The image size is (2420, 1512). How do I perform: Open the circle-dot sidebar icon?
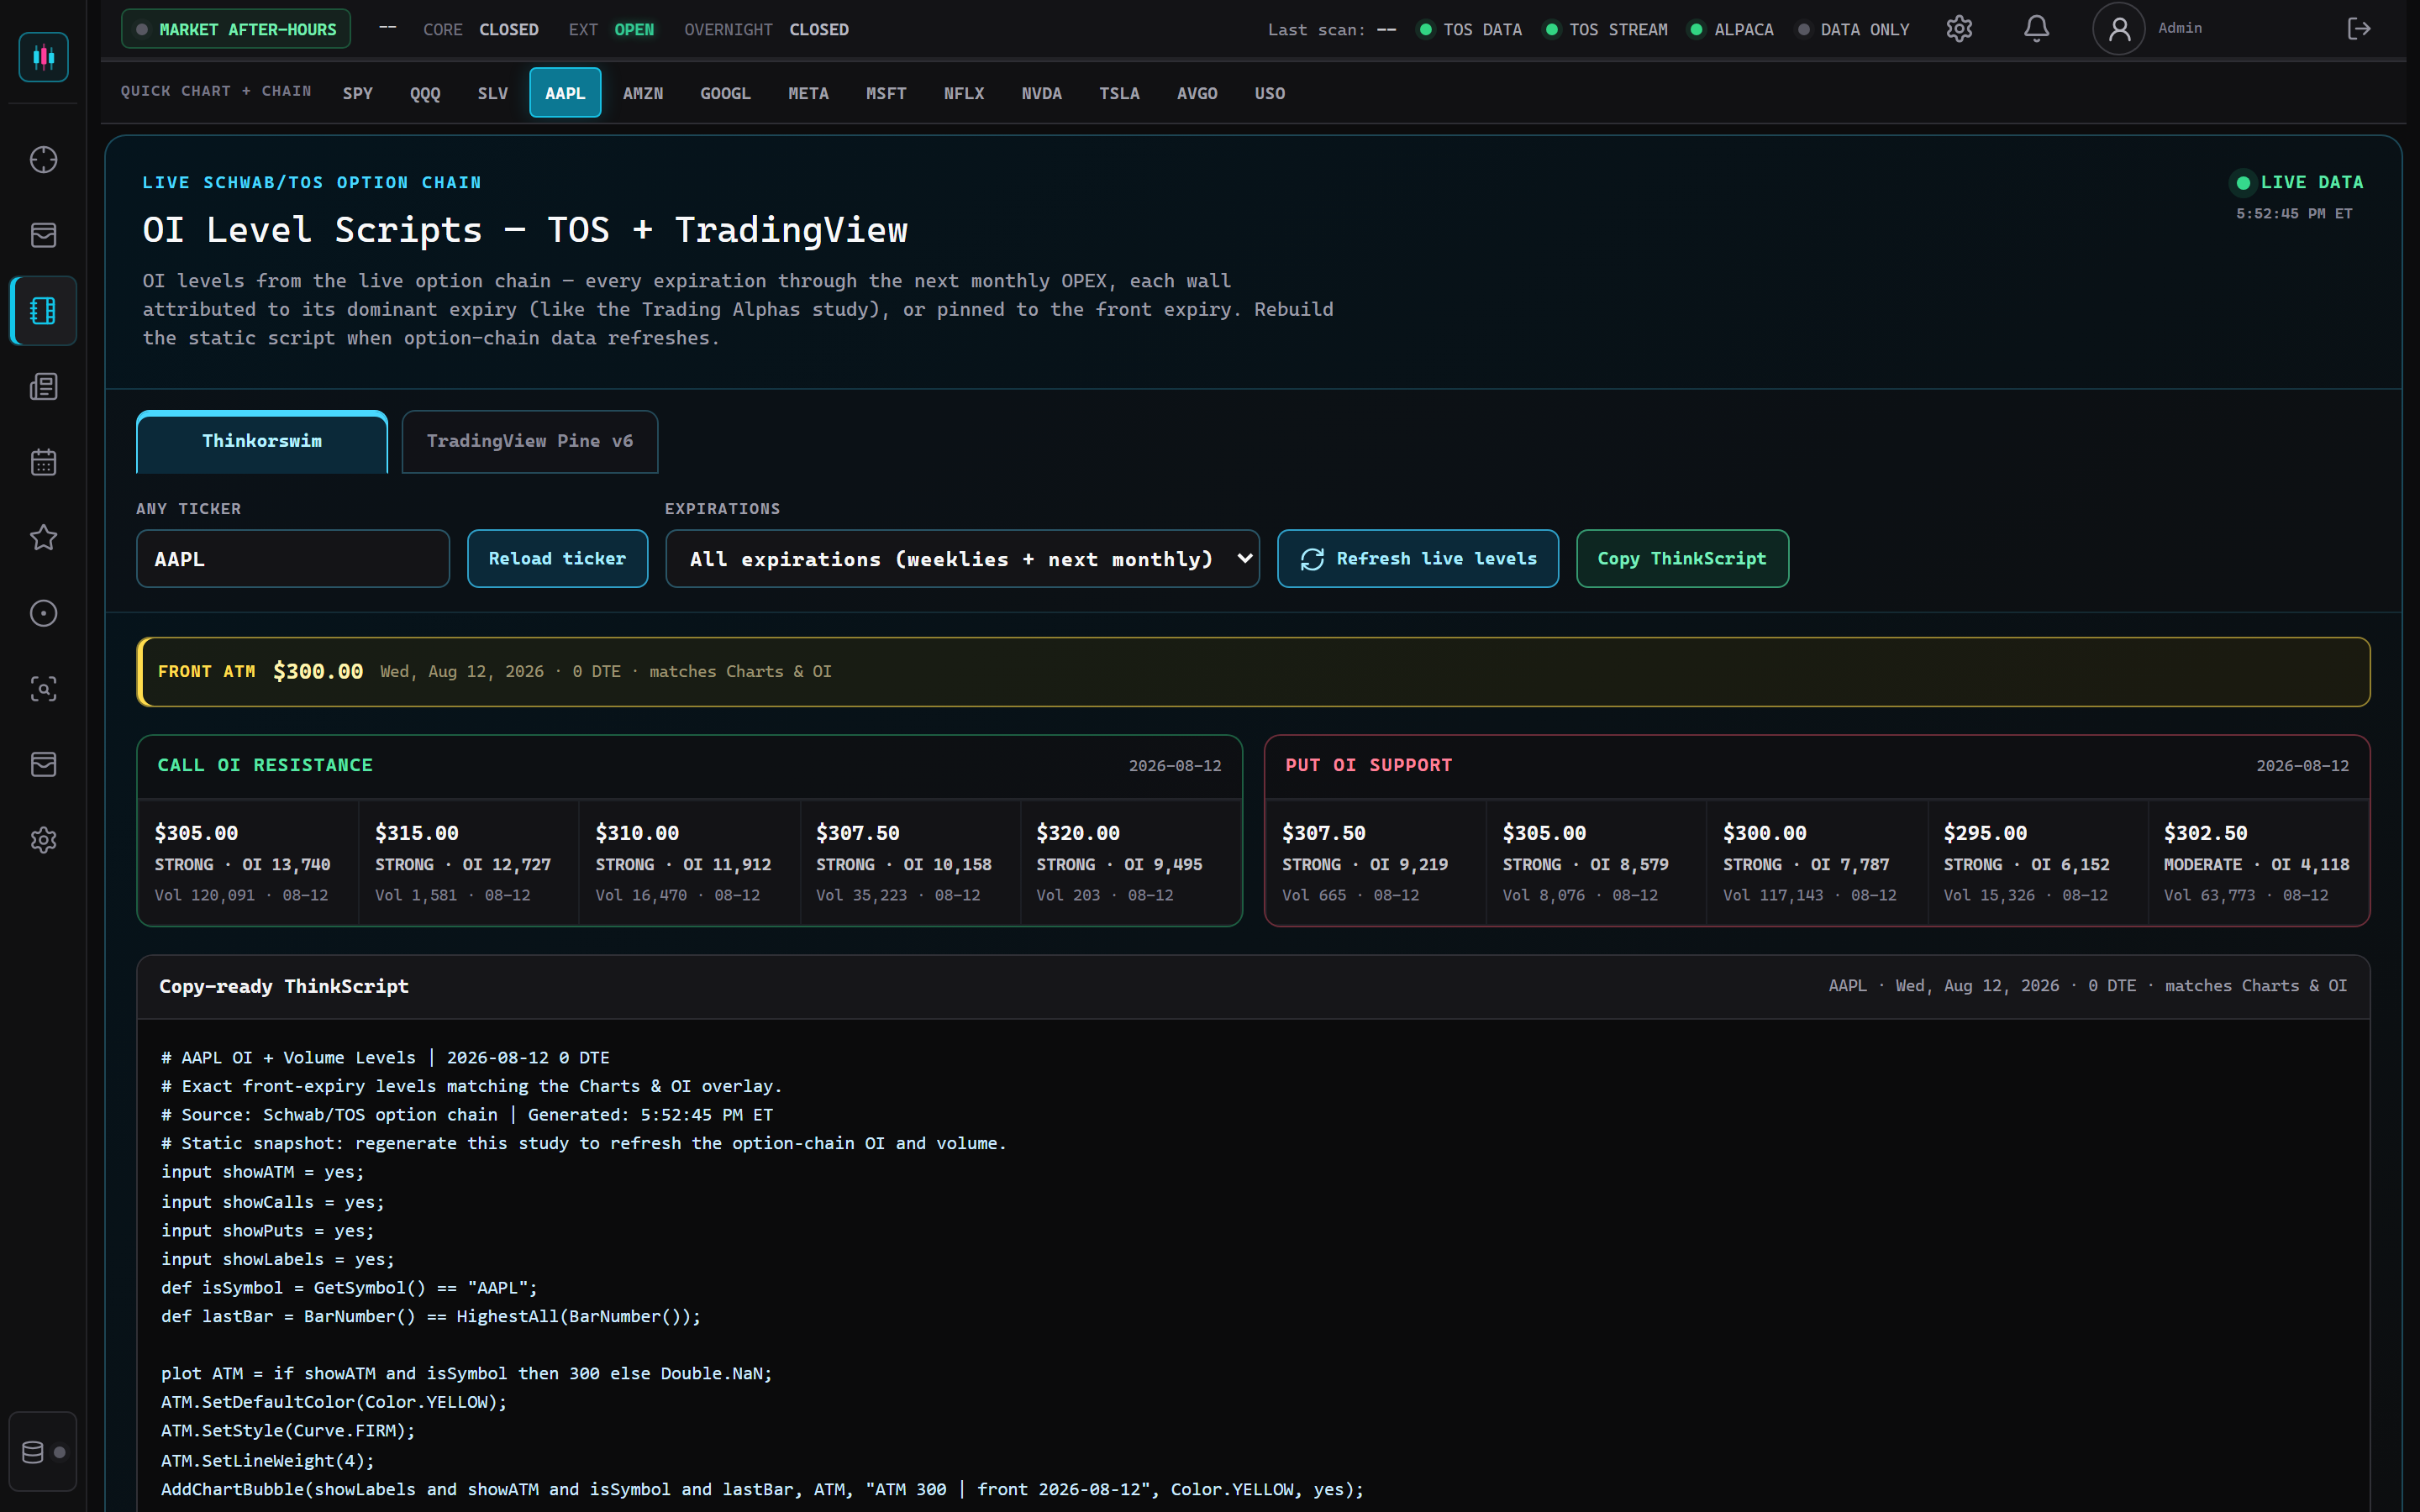[43, 613]
